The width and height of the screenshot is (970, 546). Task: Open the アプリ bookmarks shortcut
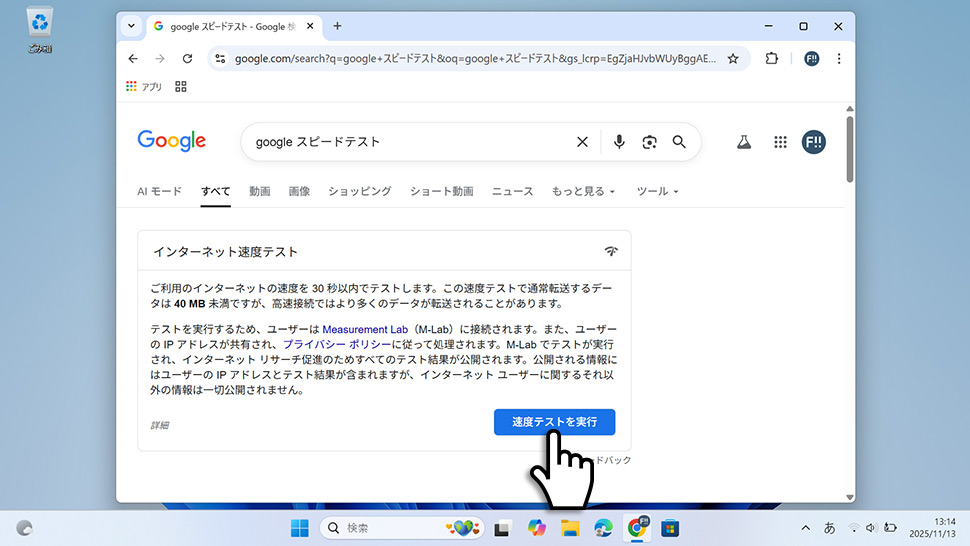(144, 87)
